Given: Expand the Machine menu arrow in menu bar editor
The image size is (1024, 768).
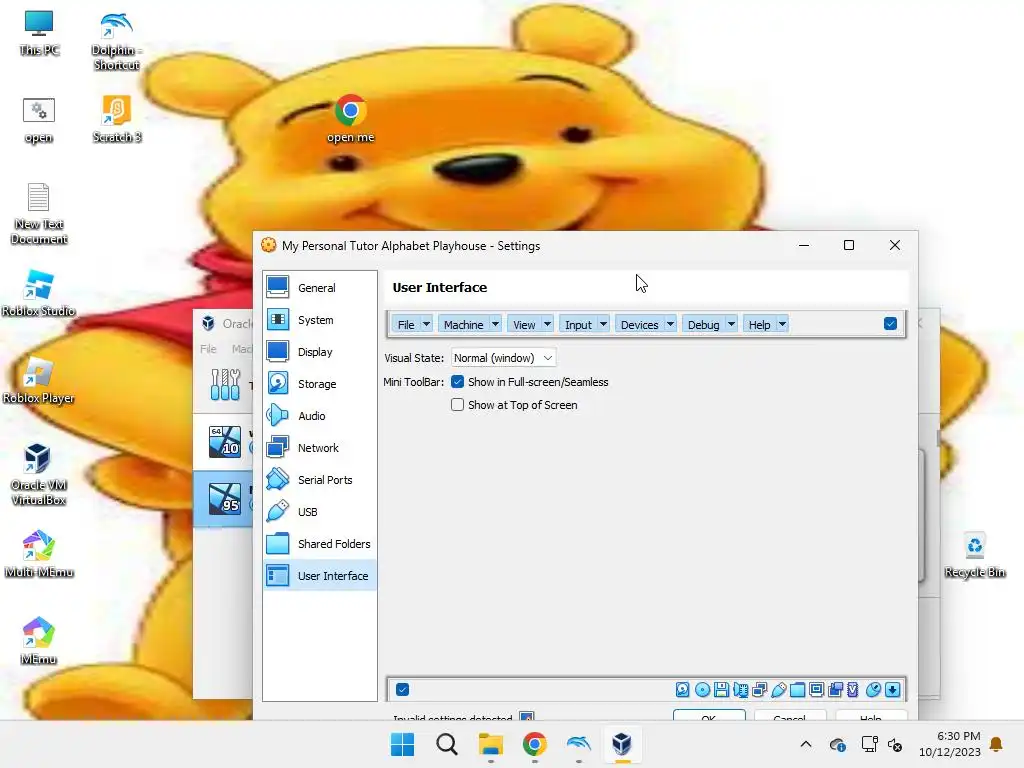Looking at the screenshot, I should pos(495,324).
